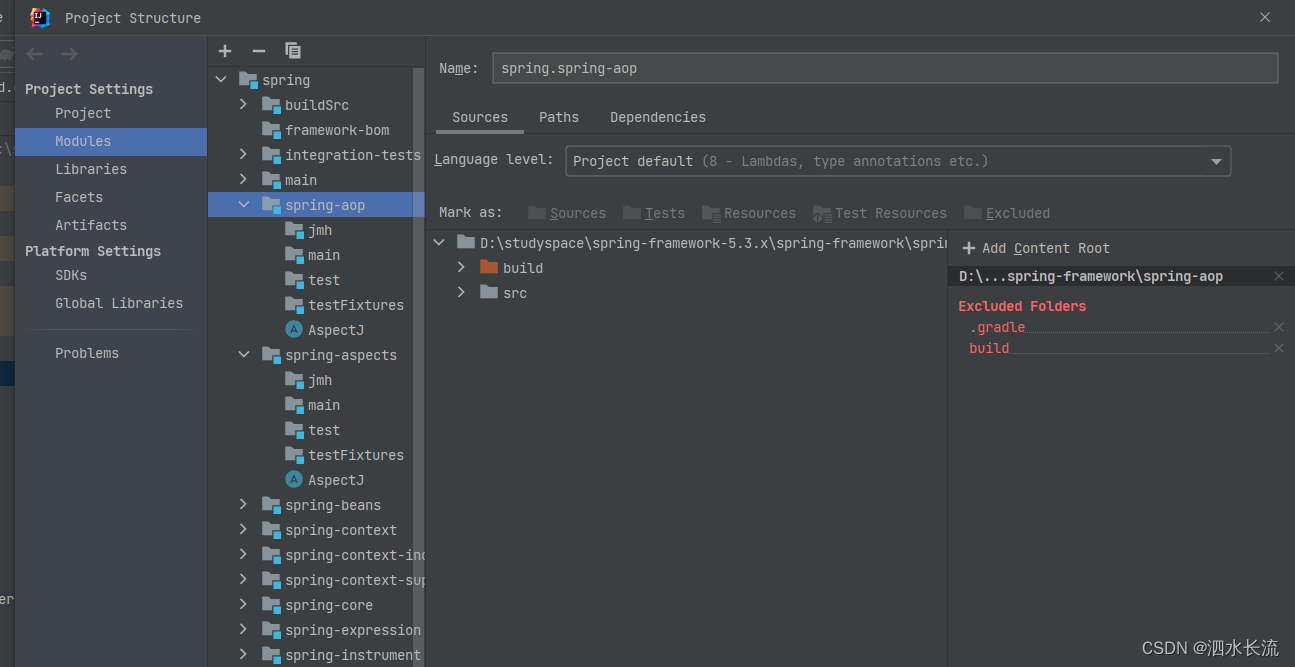Expand the build folder in content tree
This screenshot has height=667, width=1295.
461,267
